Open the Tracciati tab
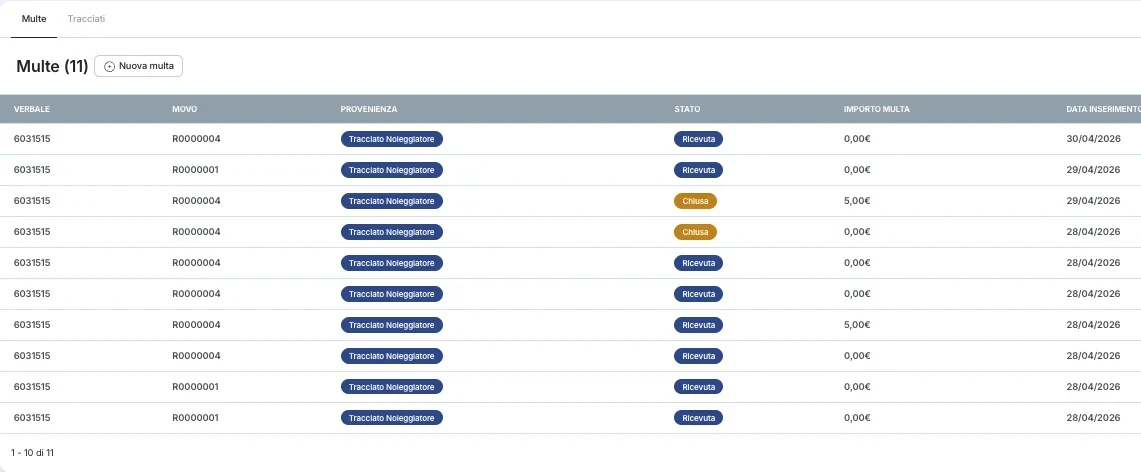The height and width of the screenshot is (472, 1141). pos(87,19)
